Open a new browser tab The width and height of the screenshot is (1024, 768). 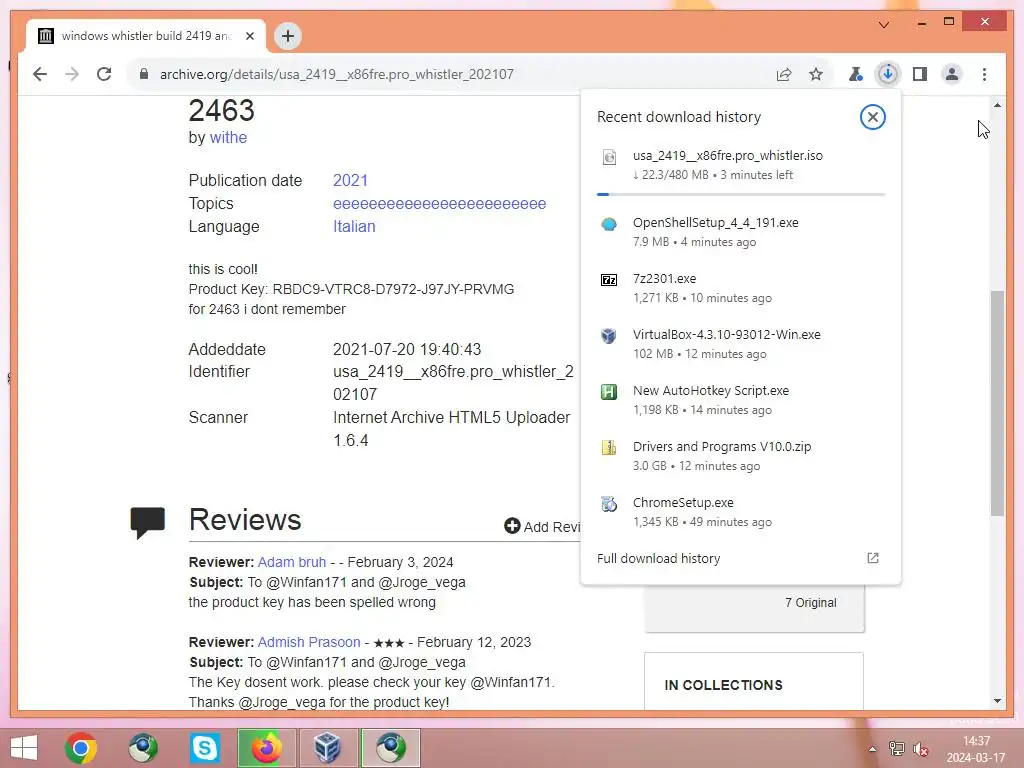click(x=288, y=36)
